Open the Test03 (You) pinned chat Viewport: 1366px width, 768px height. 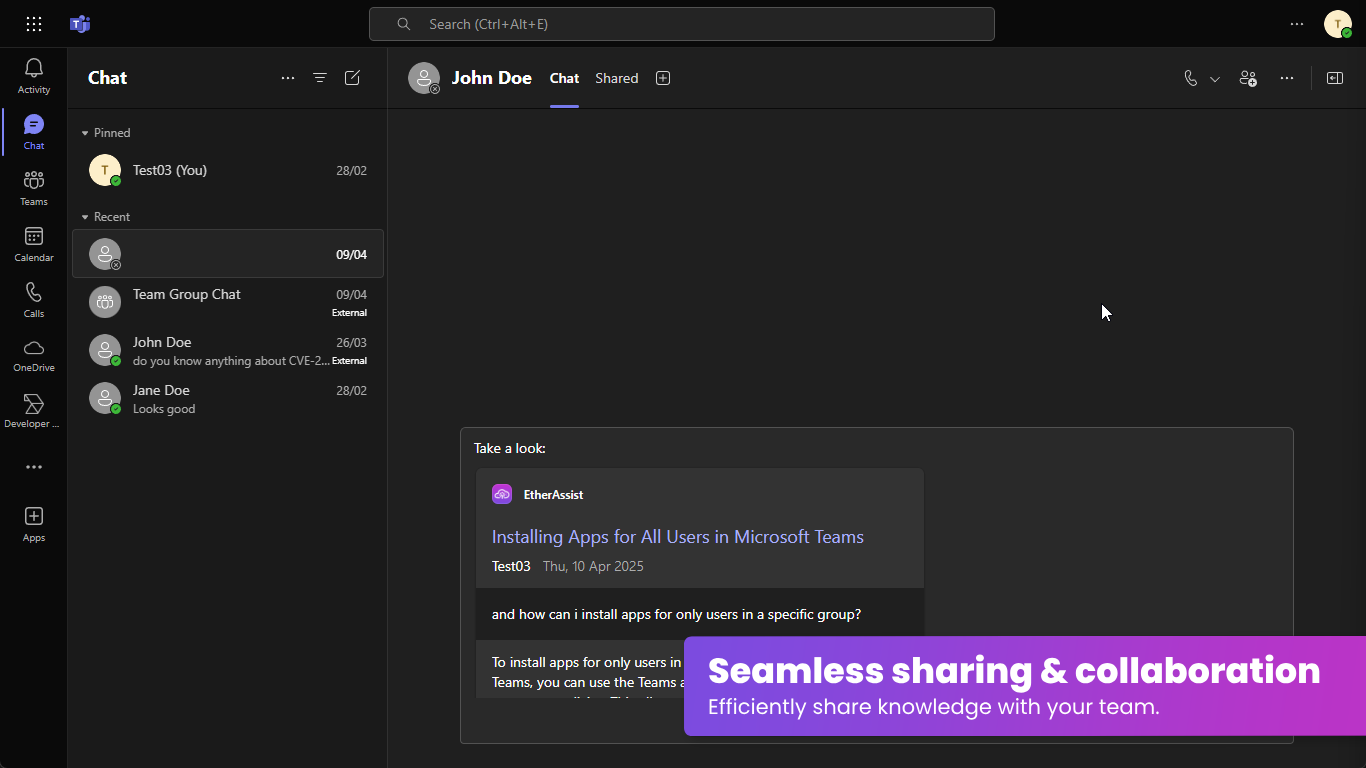pos(228,170)
